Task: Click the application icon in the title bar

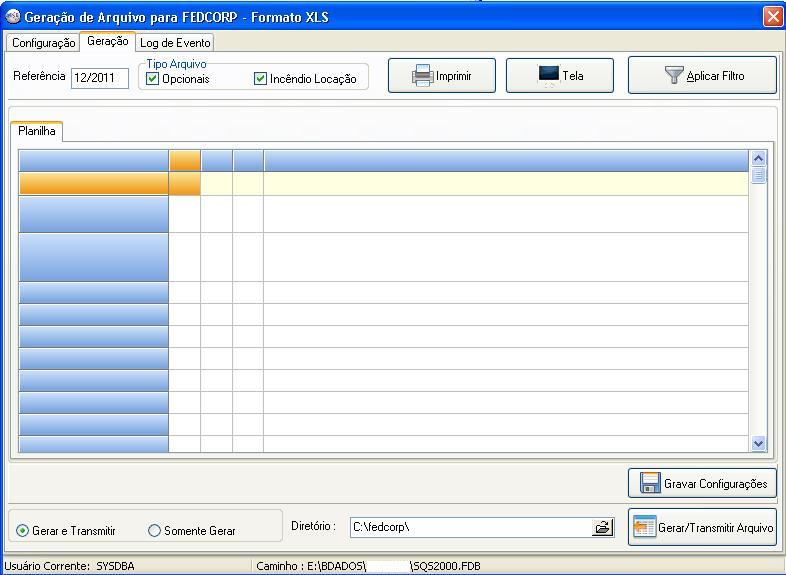Action: click(12, 17)
